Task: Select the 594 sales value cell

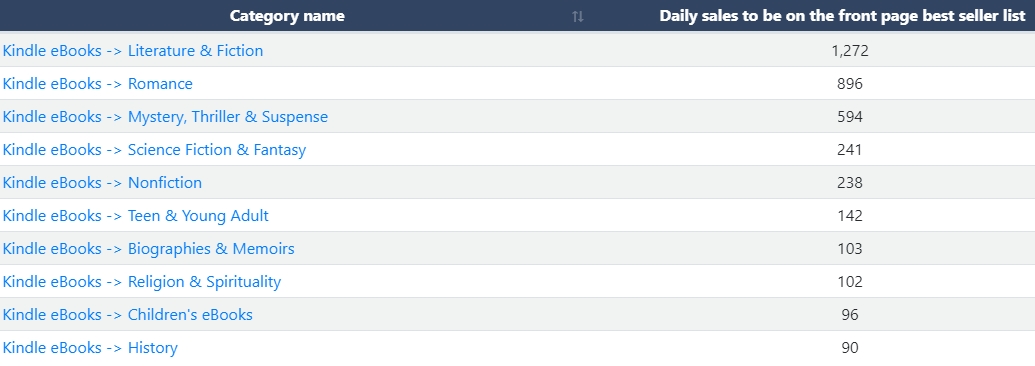Action: [x=850, y=116]
